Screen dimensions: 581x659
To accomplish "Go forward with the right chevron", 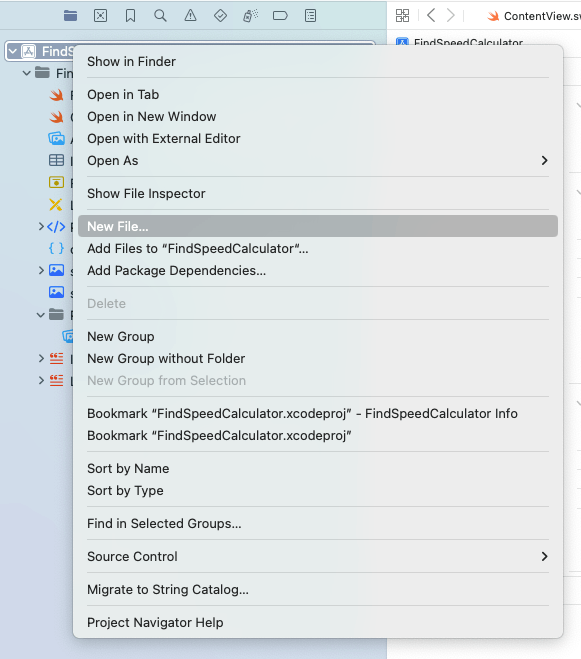I will click(451, 16).
